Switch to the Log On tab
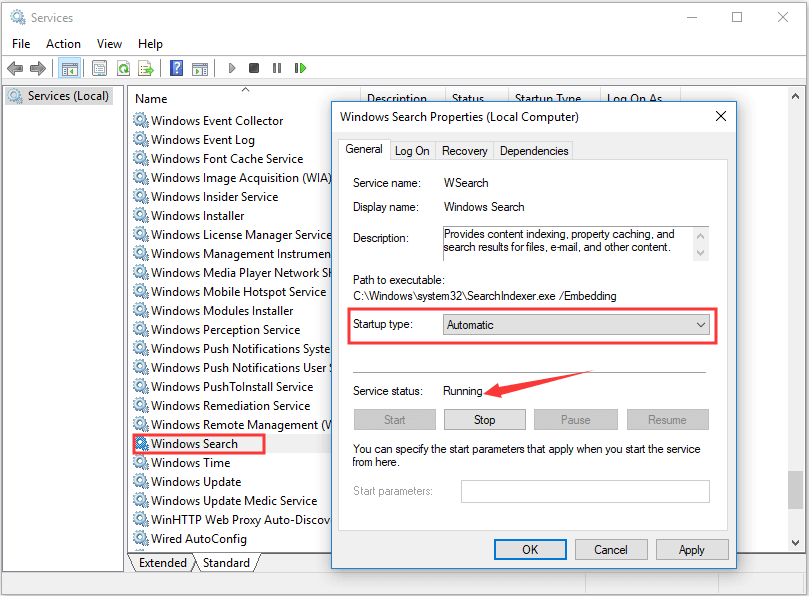Viewport: 809px width, 596px height. tap(412, 150)
